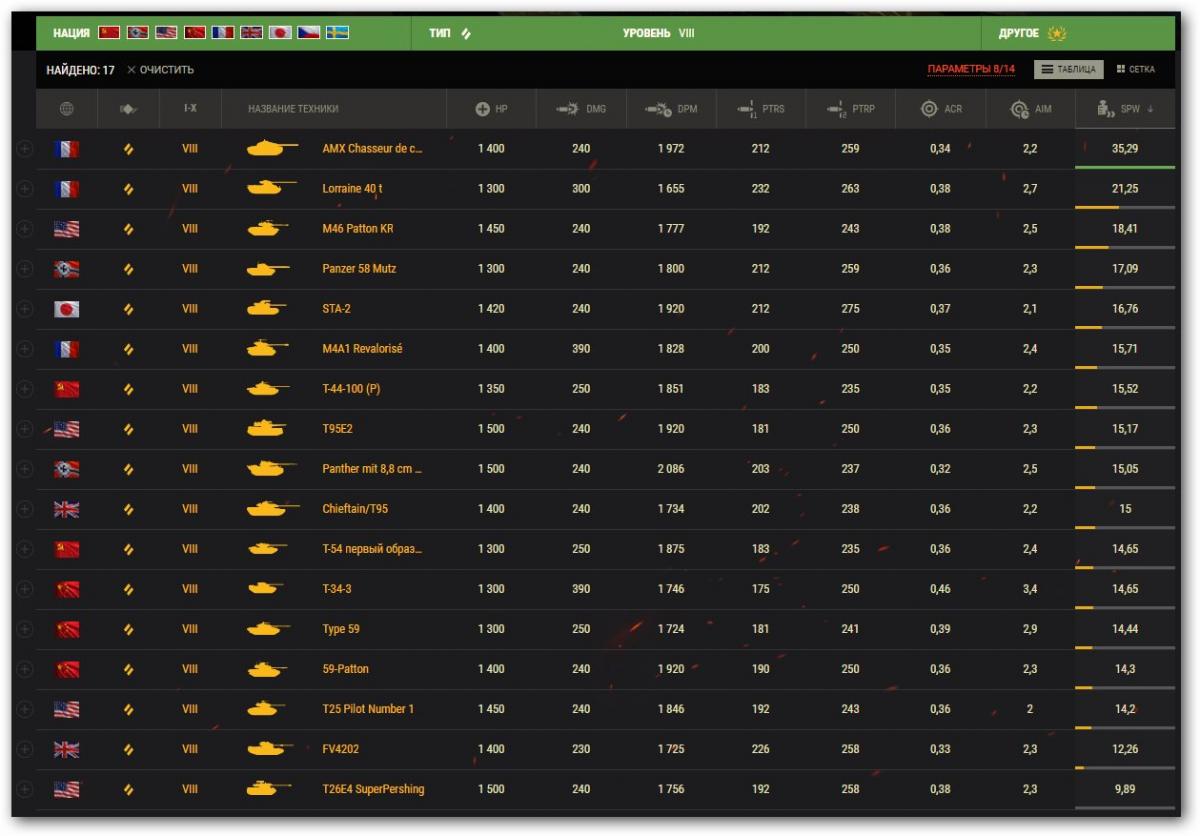The image size is (1200, 836).
Task: Select the China flag in nation filter
Action: [x=195, y=33]
